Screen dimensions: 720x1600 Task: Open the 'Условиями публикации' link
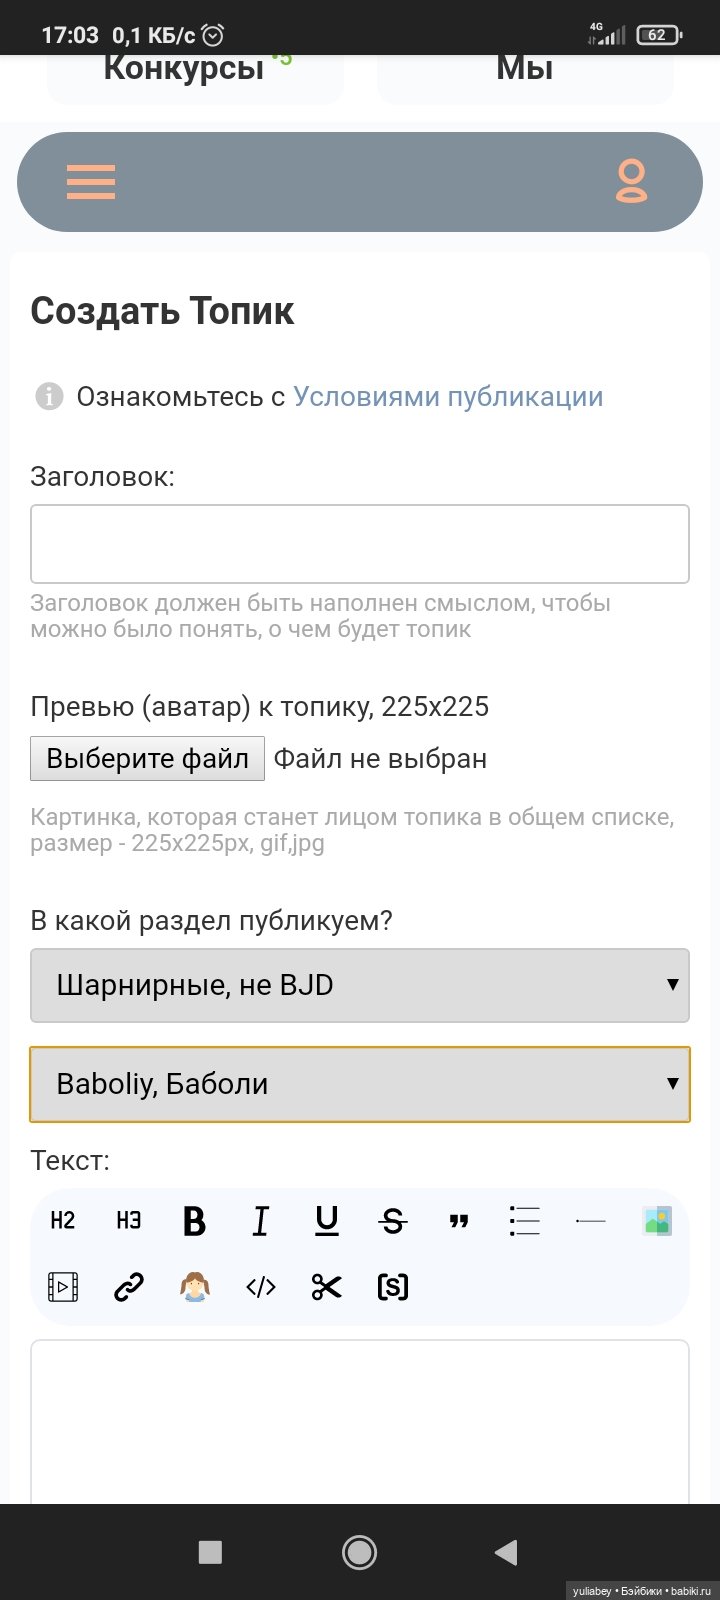448,397
